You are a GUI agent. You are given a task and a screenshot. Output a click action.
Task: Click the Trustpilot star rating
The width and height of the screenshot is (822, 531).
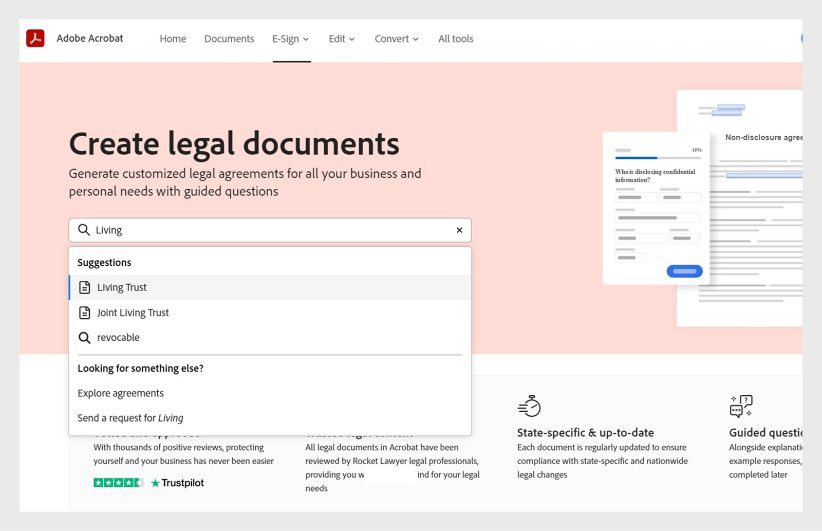(118, 482)
